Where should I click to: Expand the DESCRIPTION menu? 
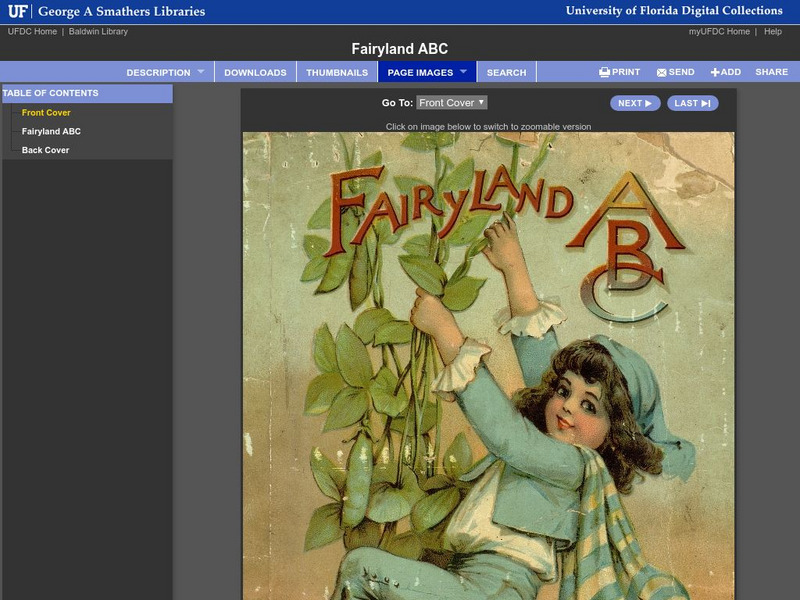tap(162, 72)
